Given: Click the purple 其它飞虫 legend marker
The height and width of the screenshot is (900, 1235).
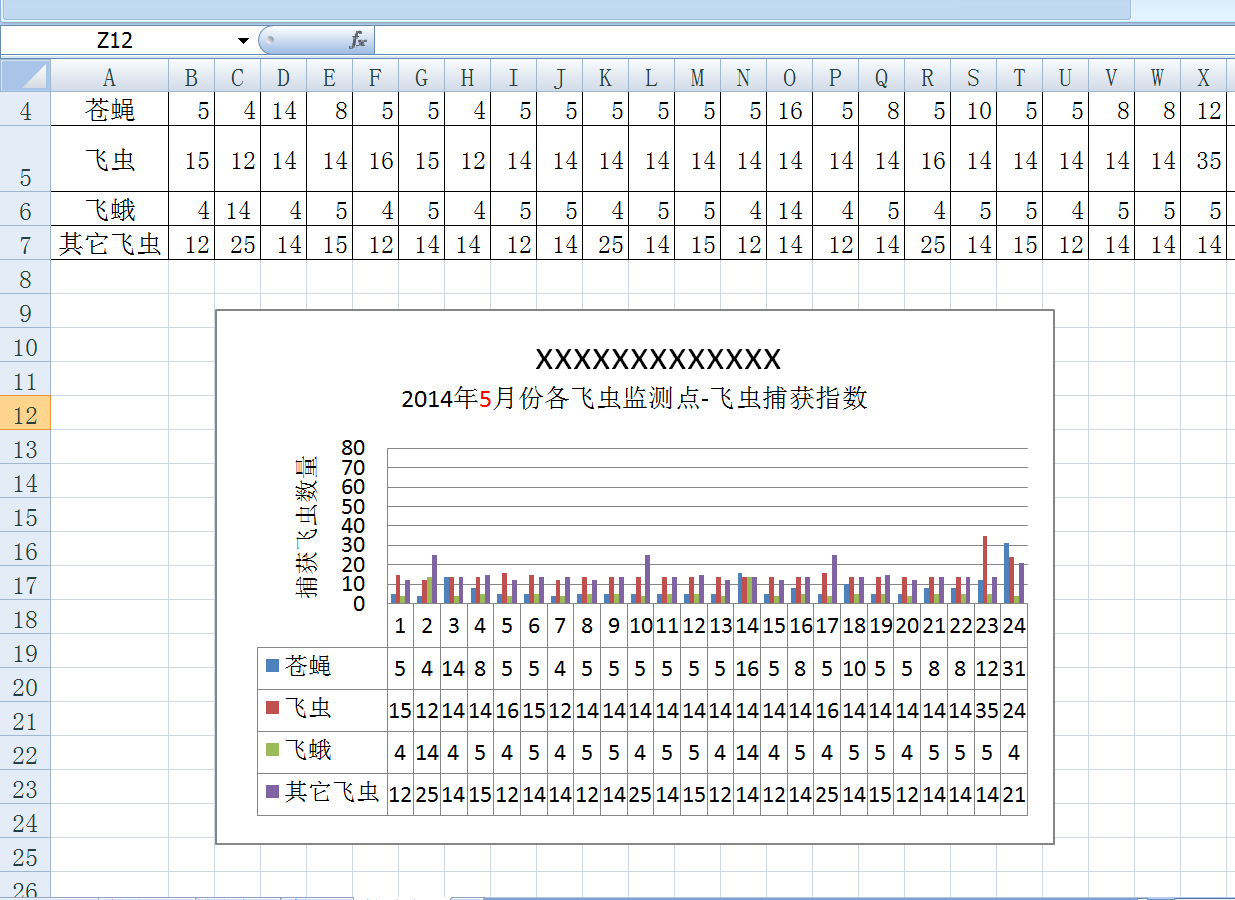Looking at the screenshot, I should 272,792.
